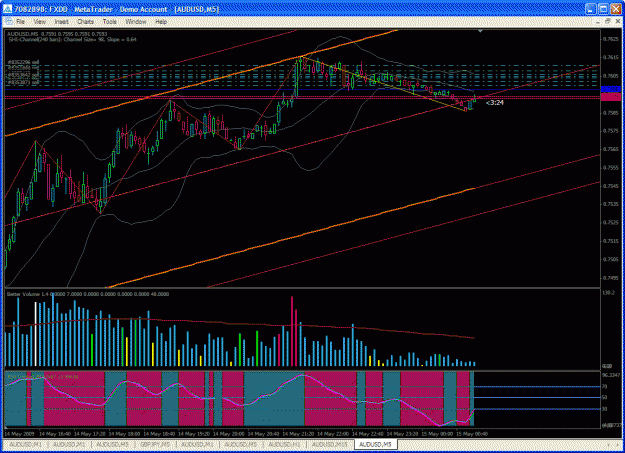
Task: Open the File menu
Action: (21, 22)
